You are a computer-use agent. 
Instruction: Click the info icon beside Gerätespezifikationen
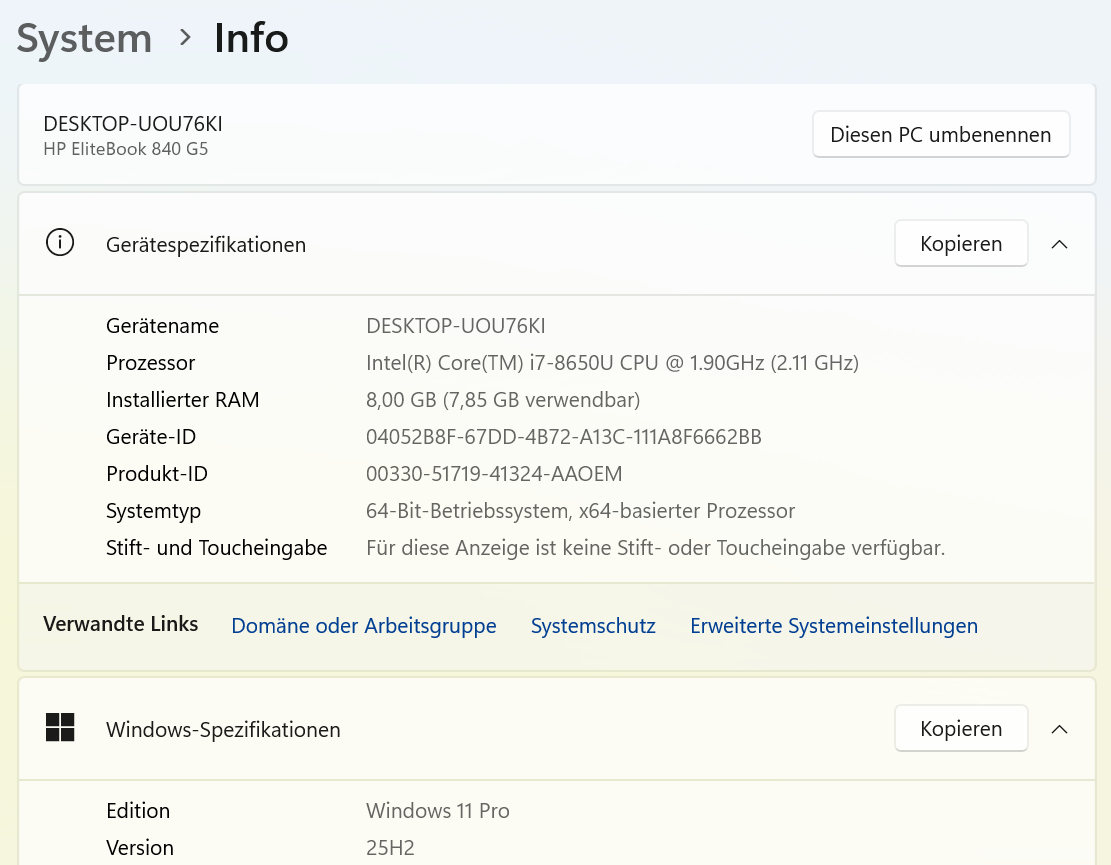click(60, 242)
